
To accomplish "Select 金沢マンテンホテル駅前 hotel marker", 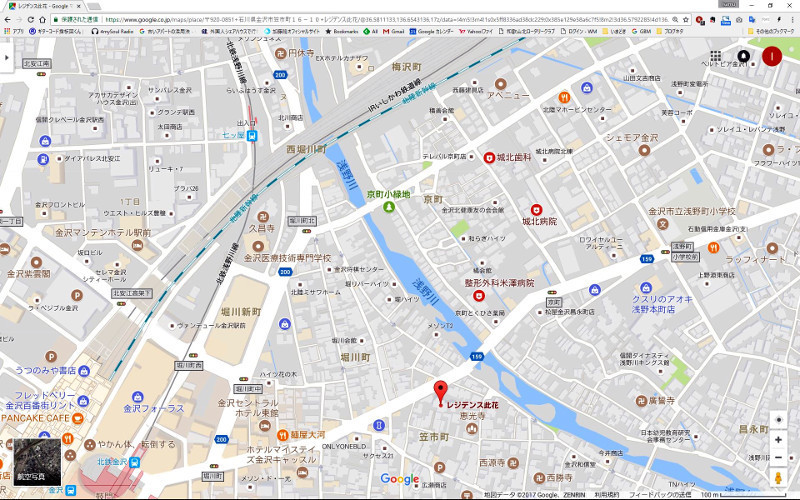I will [x=137, y=246].
